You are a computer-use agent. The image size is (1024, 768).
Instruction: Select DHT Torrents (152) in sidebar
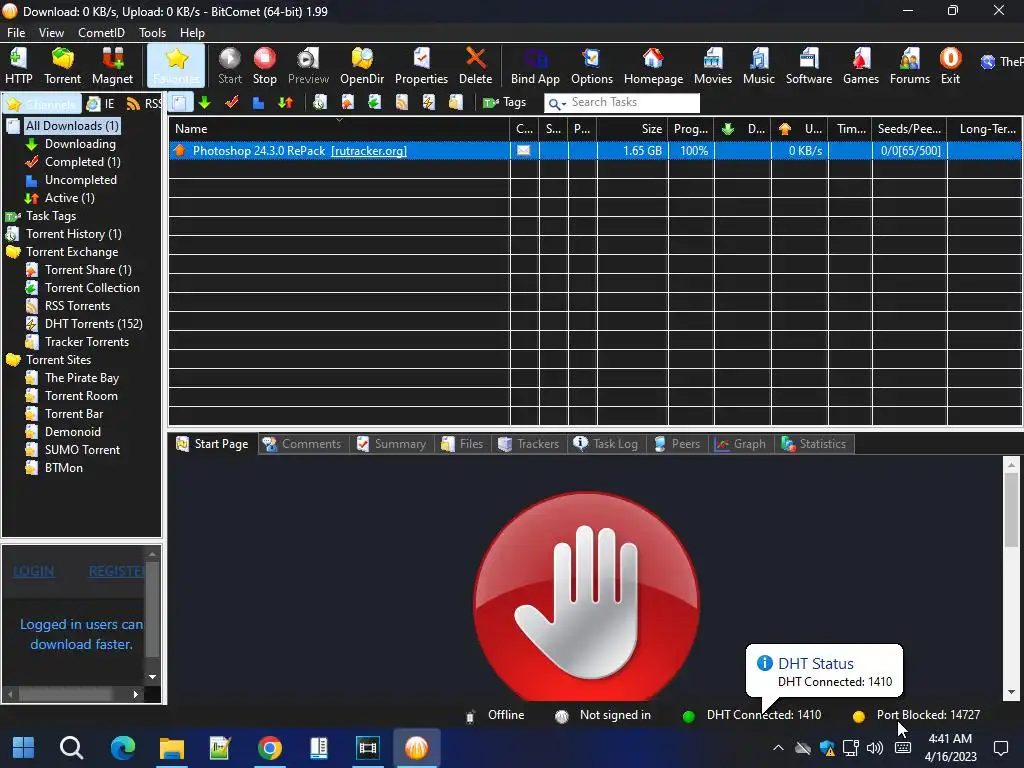click(93, 323)
